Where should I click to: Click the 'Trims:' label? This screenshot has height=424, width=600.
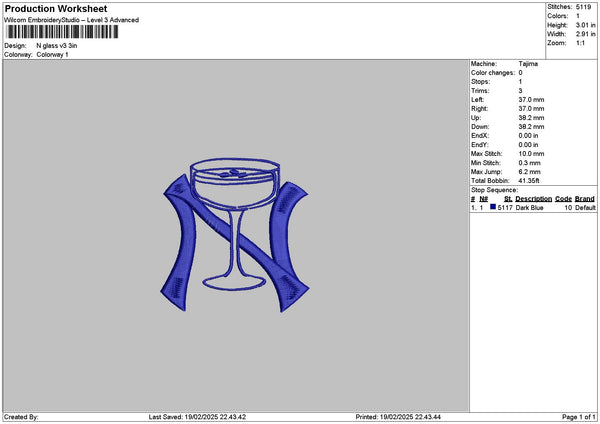(x=480, y=91)
